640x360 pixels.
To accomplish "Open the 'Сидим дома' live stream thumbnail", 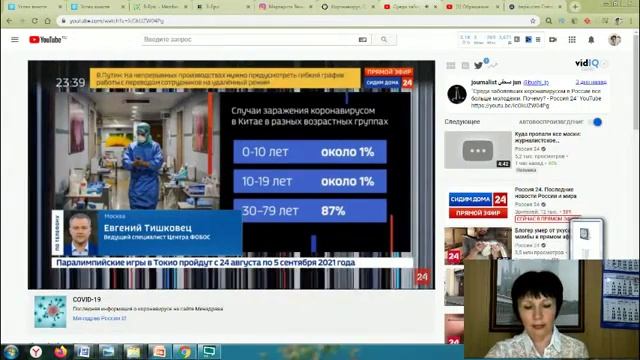I will (x=478, y=205).
